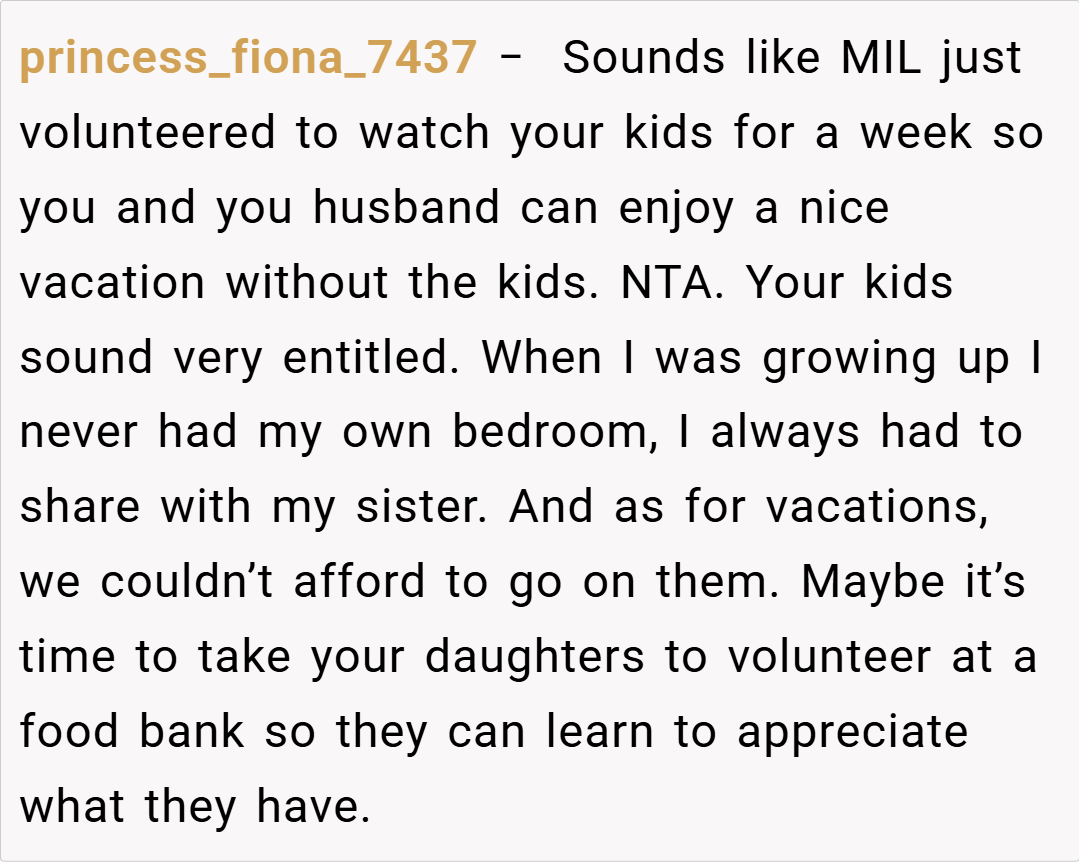Click the word "appreciate" in the comment
Image resolution: width=1079 pixels, height=862 pixels.
click(x=852, y=733)
